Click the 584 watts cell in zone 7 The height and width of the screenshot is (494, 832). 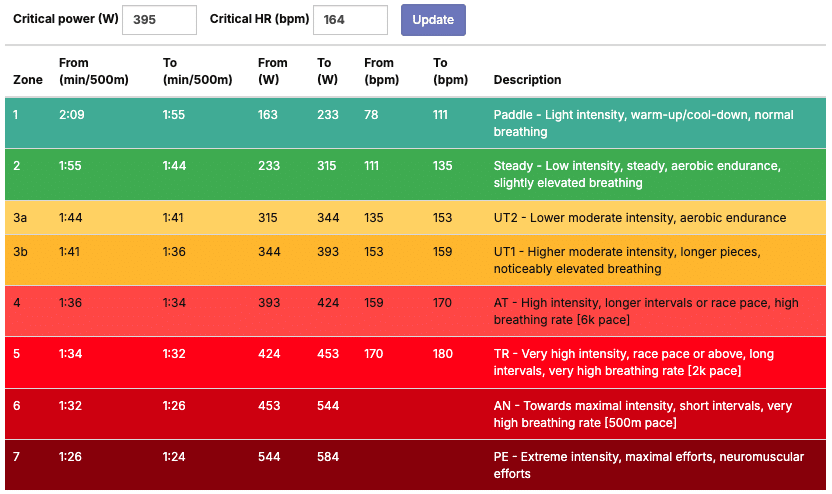[x=327, y=457]
